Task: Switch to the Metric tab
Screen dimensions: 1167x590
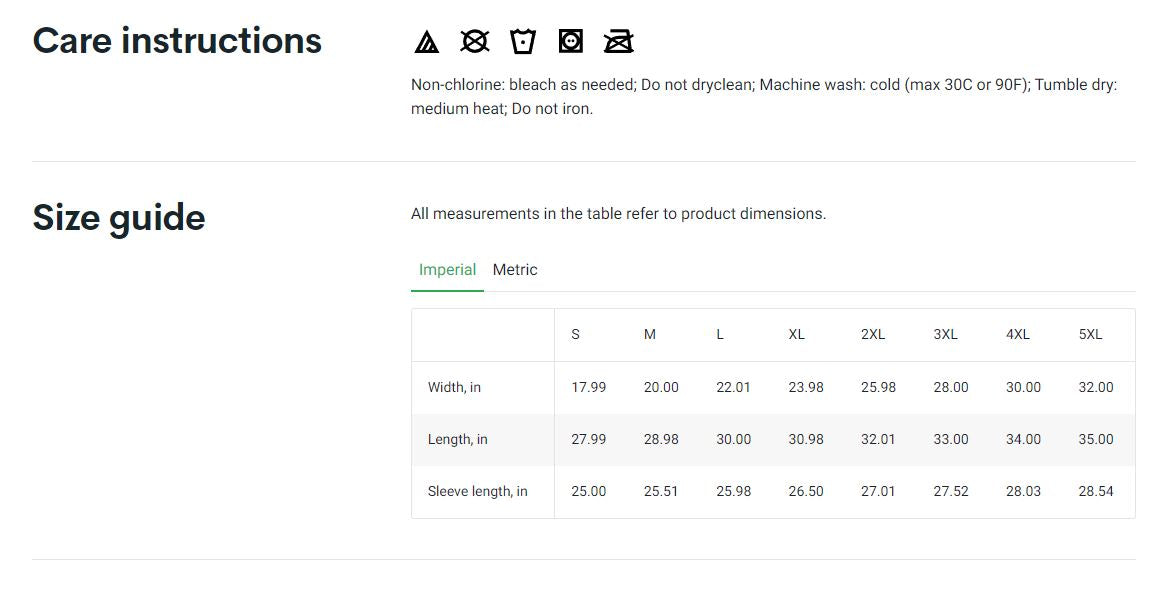Action: [x=515, y=270]
